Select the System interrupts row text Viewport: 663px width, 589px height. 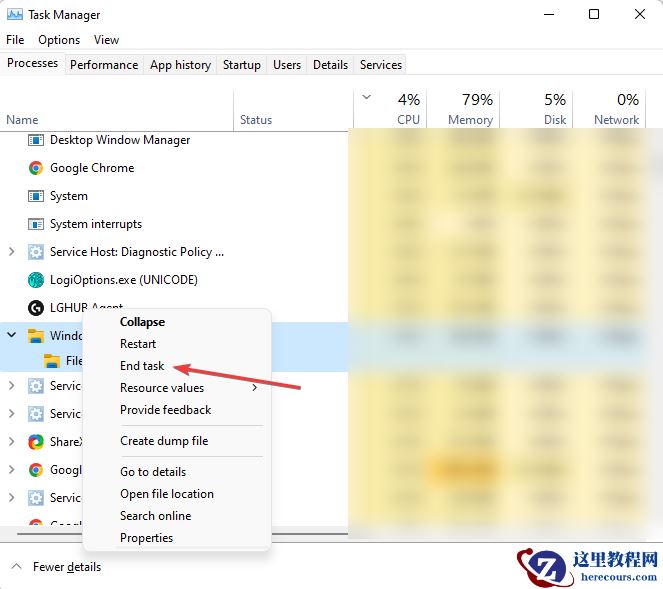(x=96, y=224)
